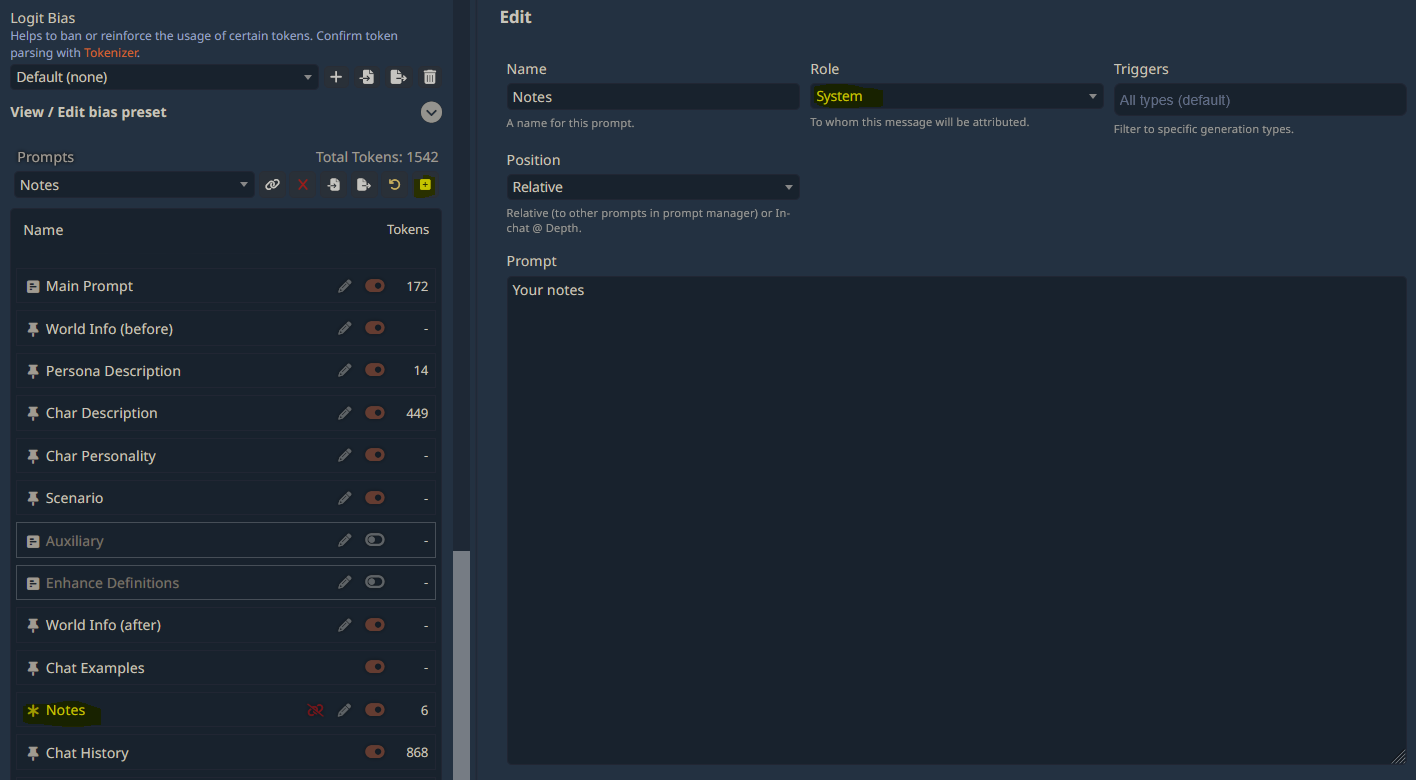The width and height of the screenshot is (1416, 780).
Task: Enable the Auxiliary prompt
Action: [x=375, y=540]
